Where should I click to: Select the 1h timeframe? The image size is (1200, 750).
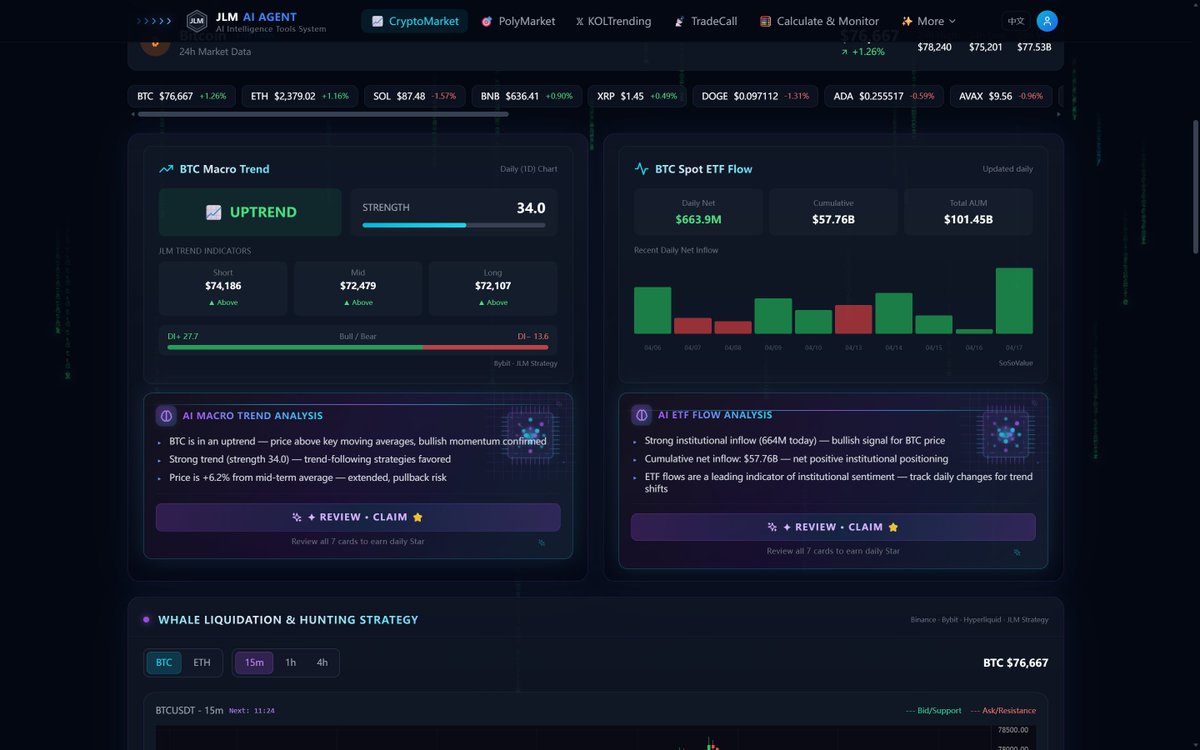(x=290, y=662)
